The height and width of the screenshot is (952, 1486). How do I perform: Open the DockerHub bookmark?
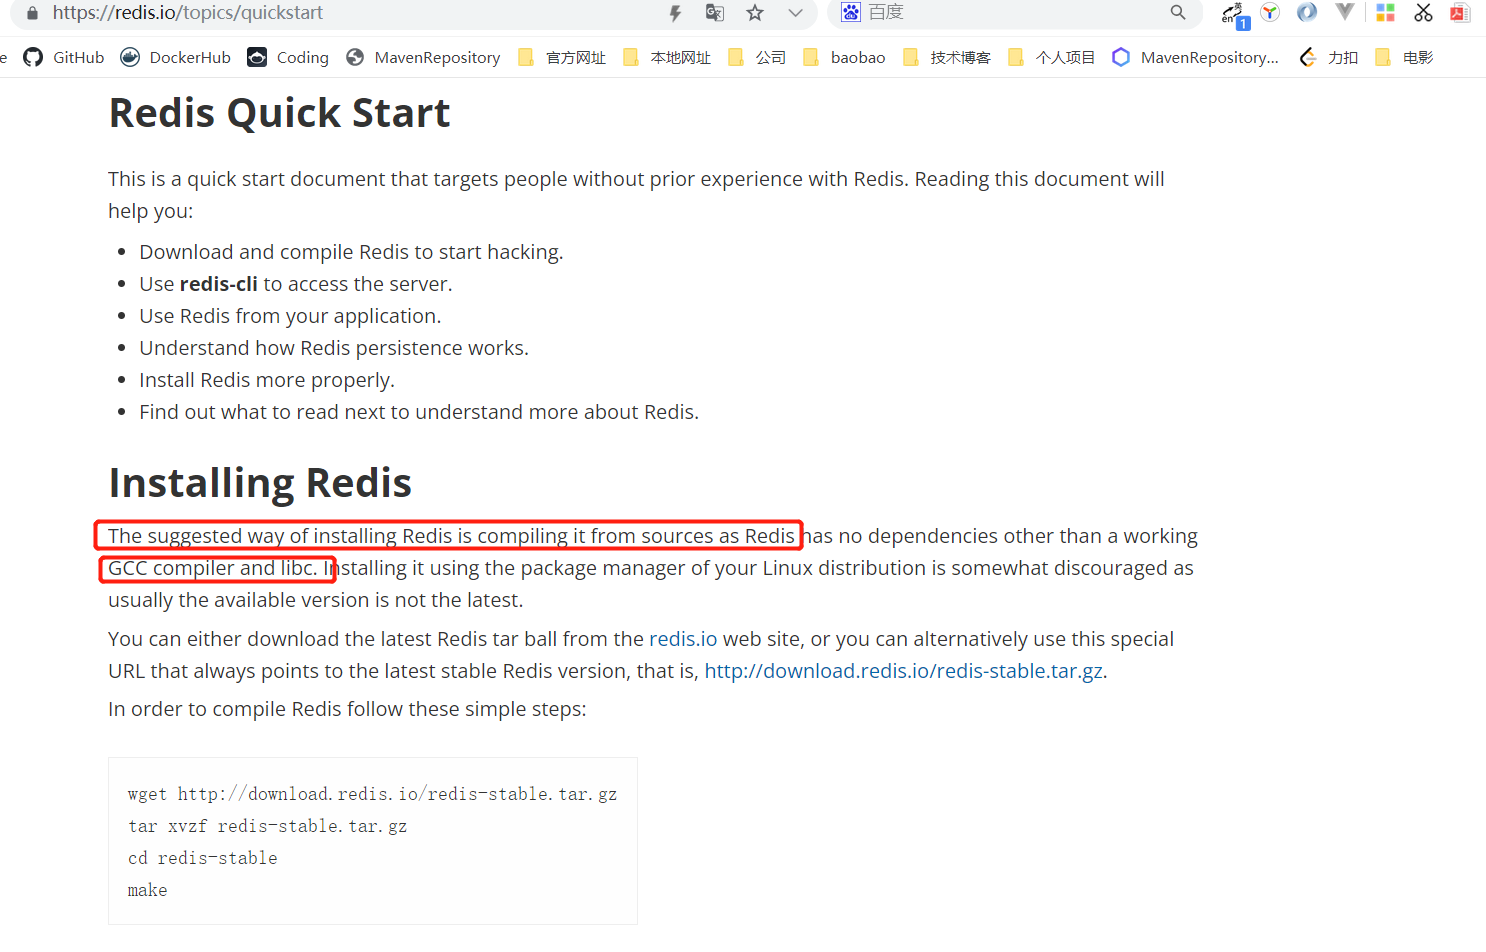pos(176,58)
